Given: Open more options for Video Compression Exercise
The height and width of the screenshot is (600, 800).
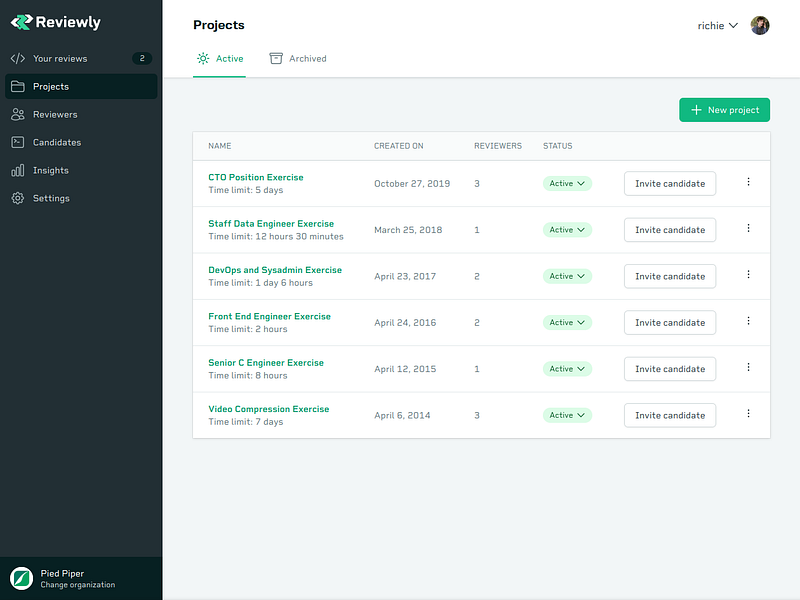Looking at the screenshot, I should 748,414.
